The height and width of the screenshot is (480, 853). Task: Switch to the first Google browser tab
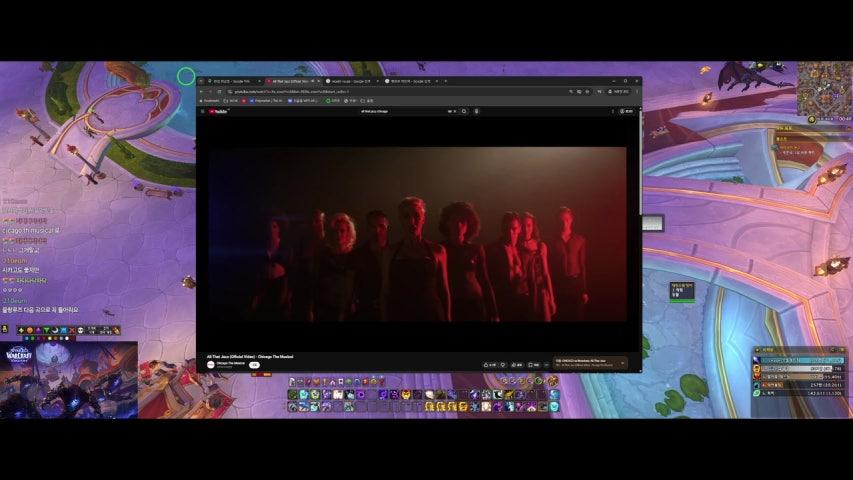[232, 81]
